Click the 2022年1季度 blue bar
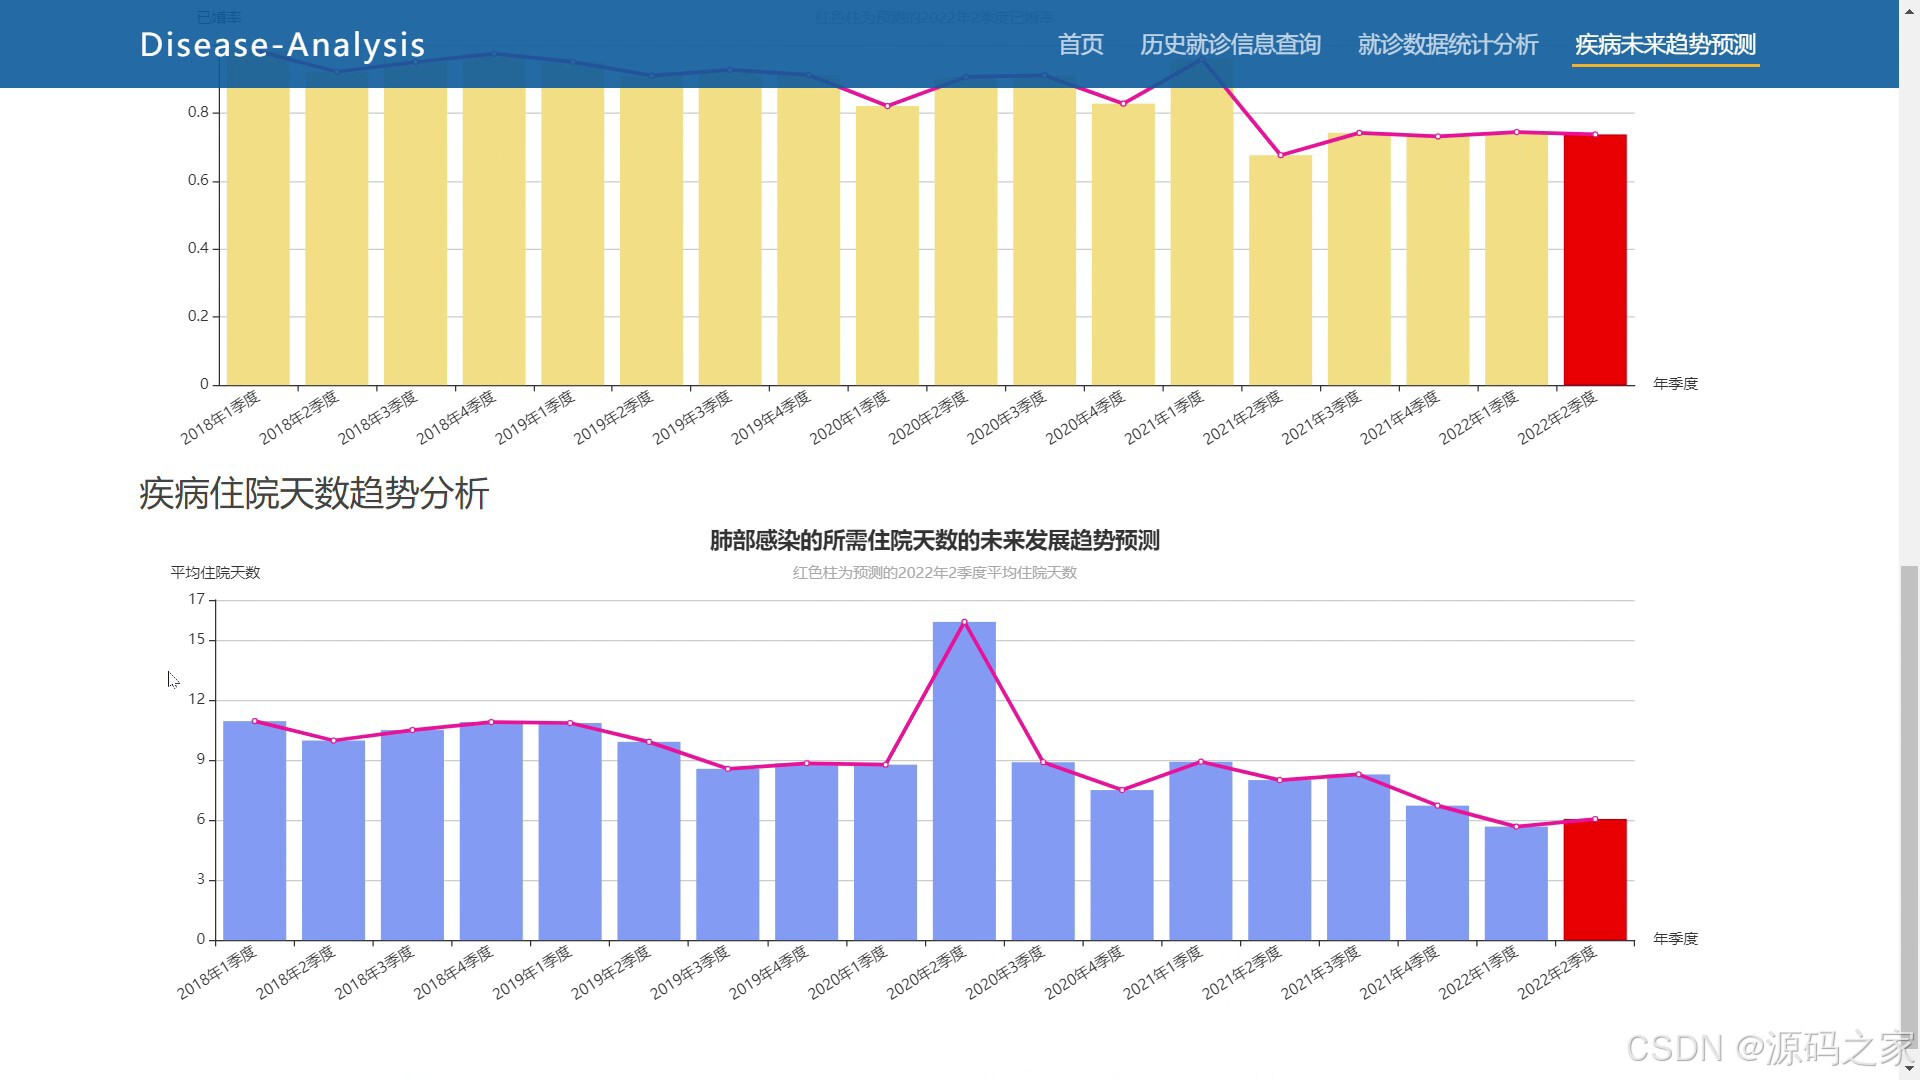Viewport: 1920px width, 1080px height. click(x=1516, y=883)
